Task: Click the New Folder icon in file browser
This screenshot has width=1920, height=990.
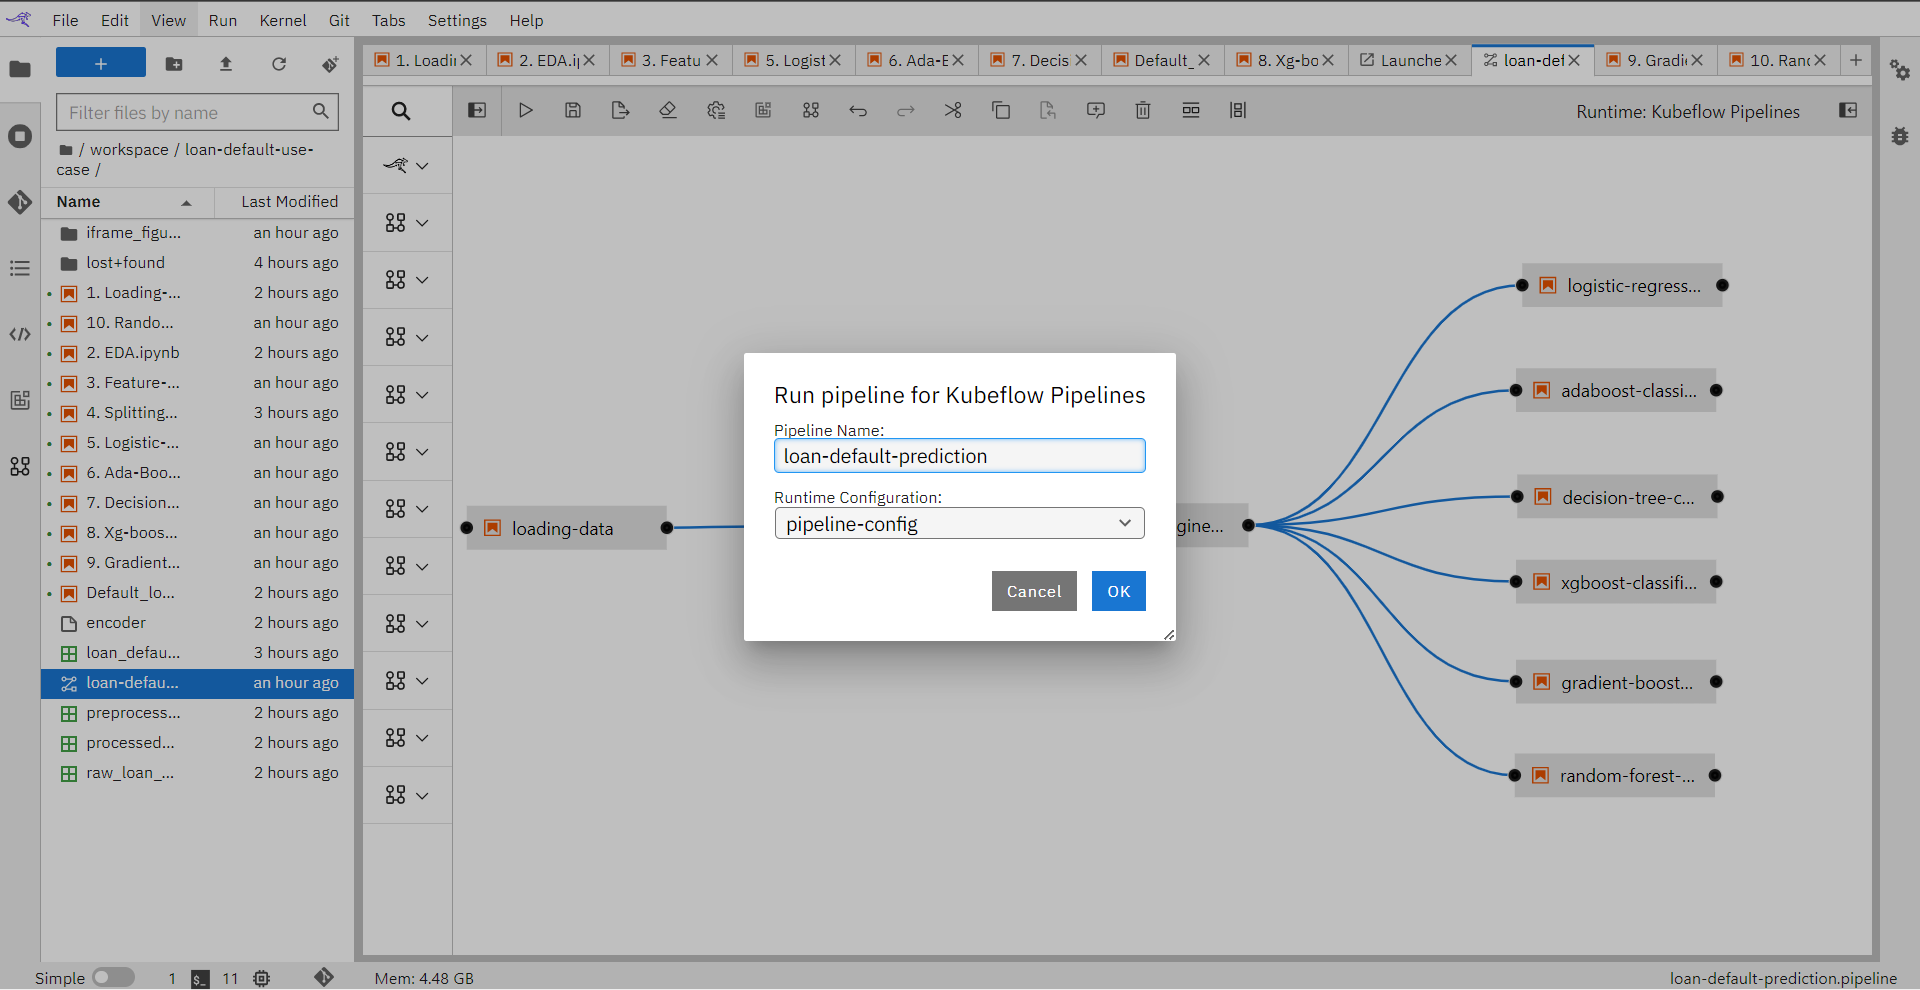Action: tap(174, 64)
